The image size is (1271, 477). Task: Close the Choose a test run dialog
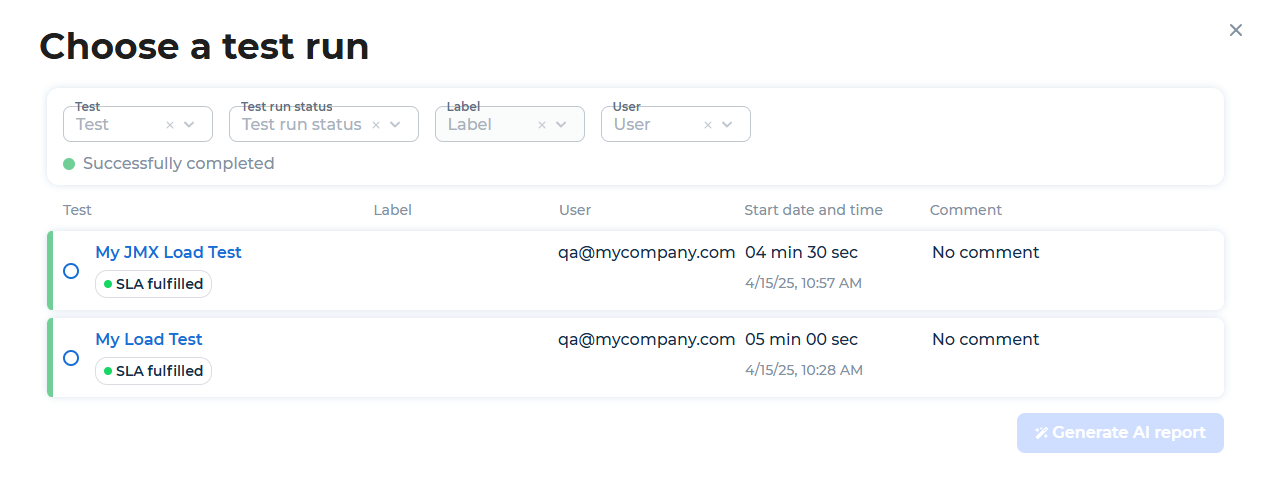tap(1236, 30)
